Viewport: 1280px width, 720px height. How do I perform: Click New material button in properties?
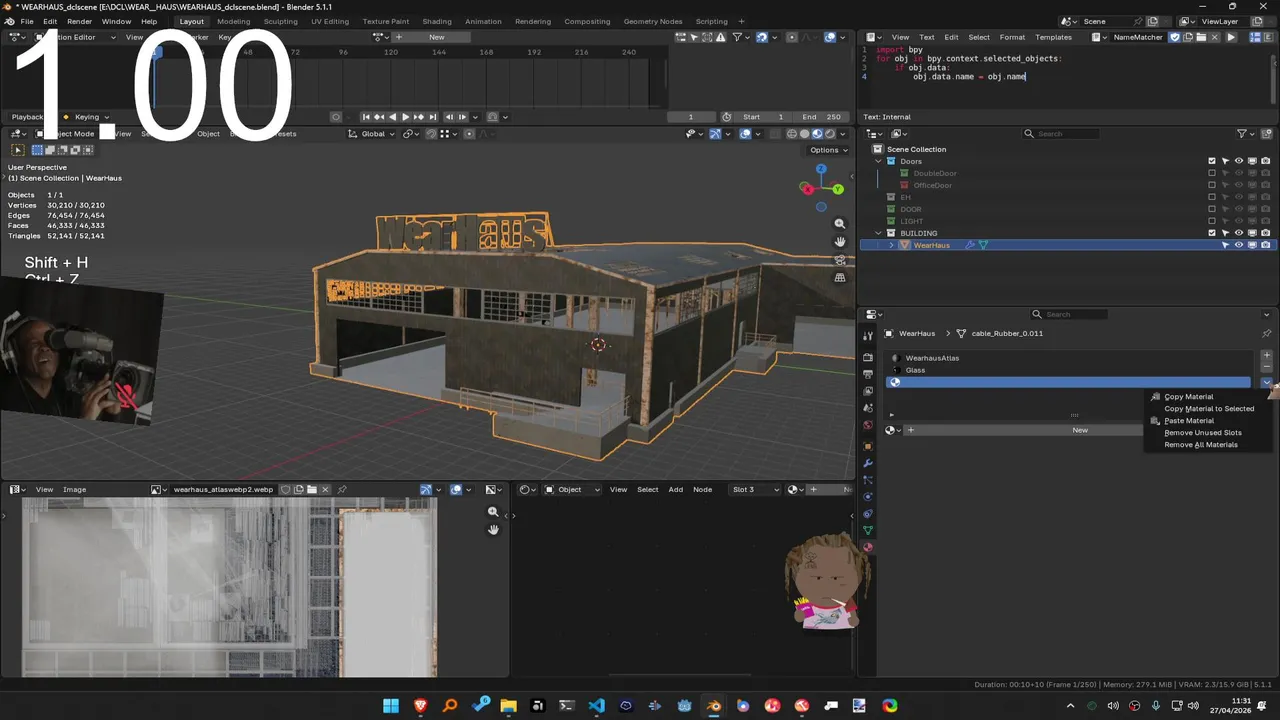point(1080,430)
